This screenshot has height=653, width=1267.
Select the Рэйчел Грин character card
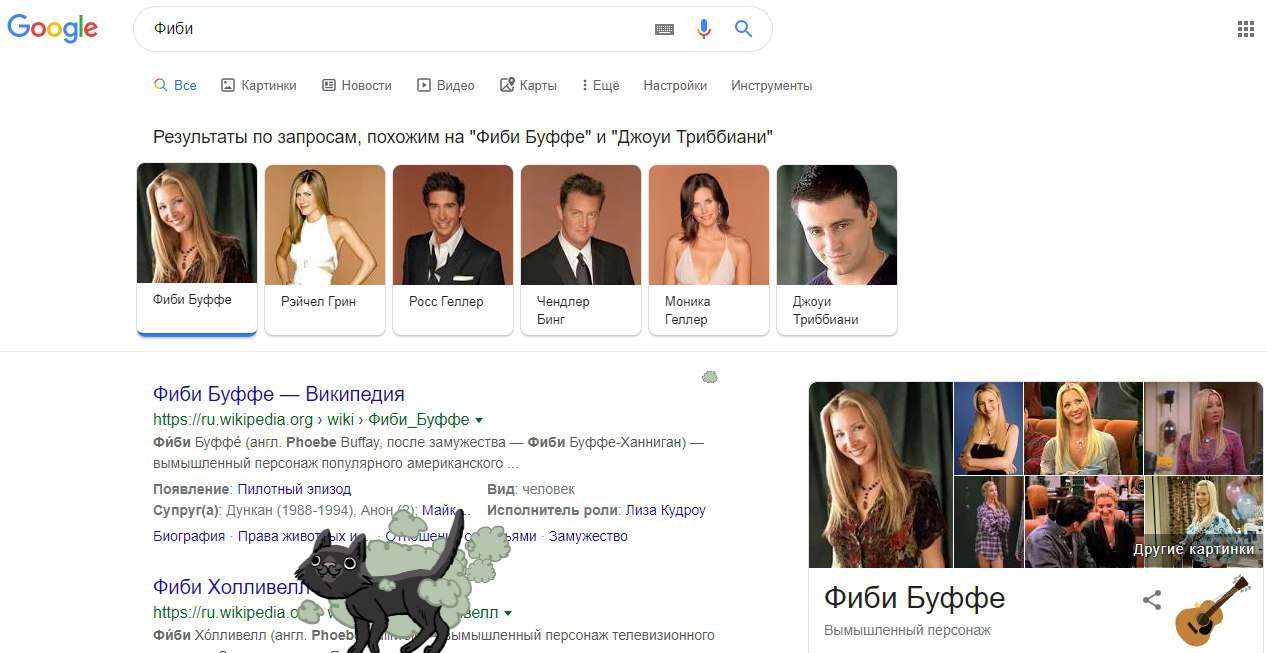325,249
